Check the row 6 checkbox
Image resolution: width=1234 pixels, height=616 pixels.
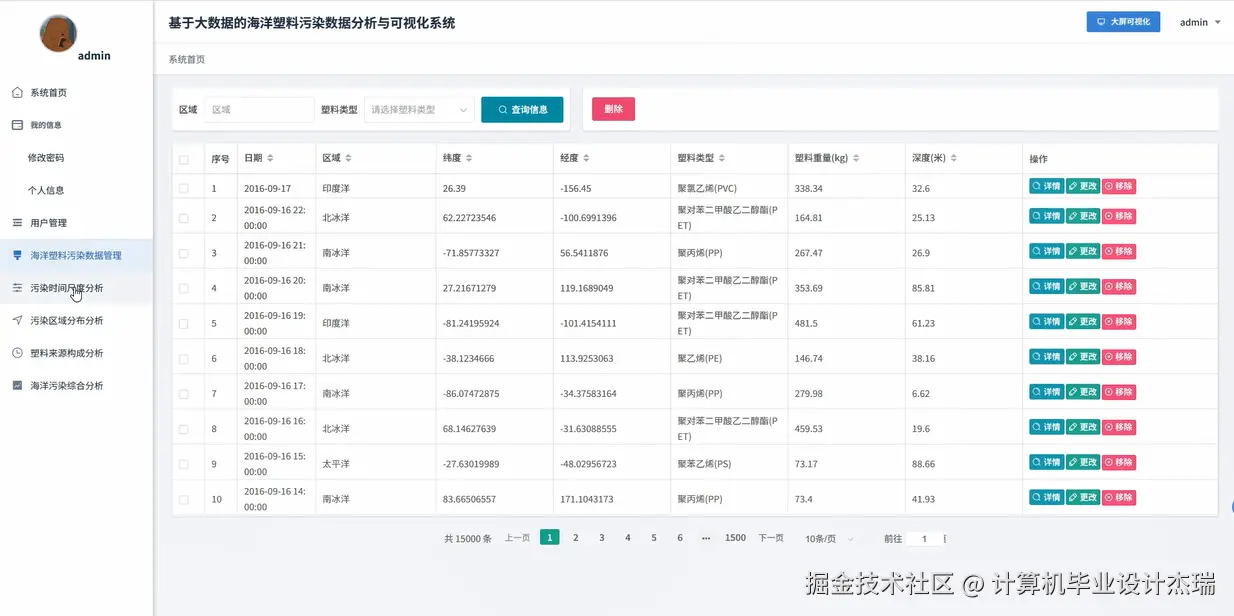coord(183,359)
